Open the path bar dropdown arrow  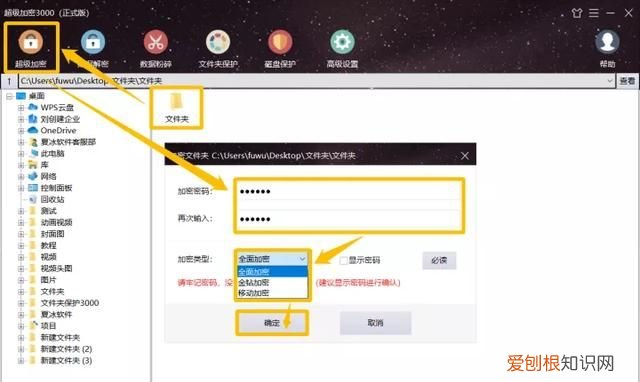pos(609,81)
